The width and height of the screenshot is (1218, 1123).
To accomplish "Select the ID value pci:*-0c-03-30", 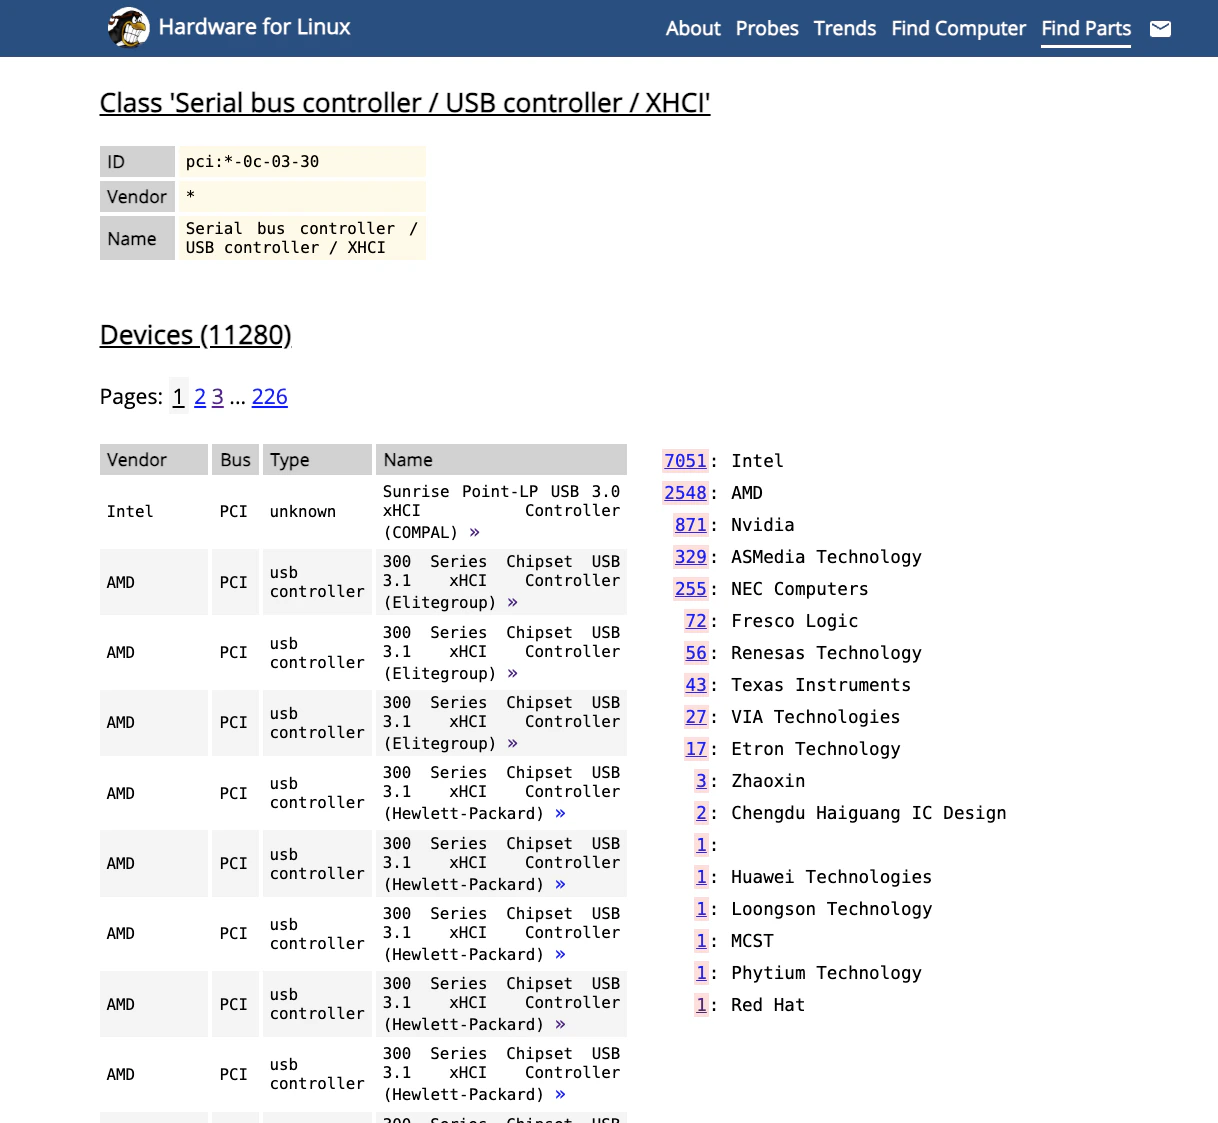I will pyautogui.click(x=252, y=162).
